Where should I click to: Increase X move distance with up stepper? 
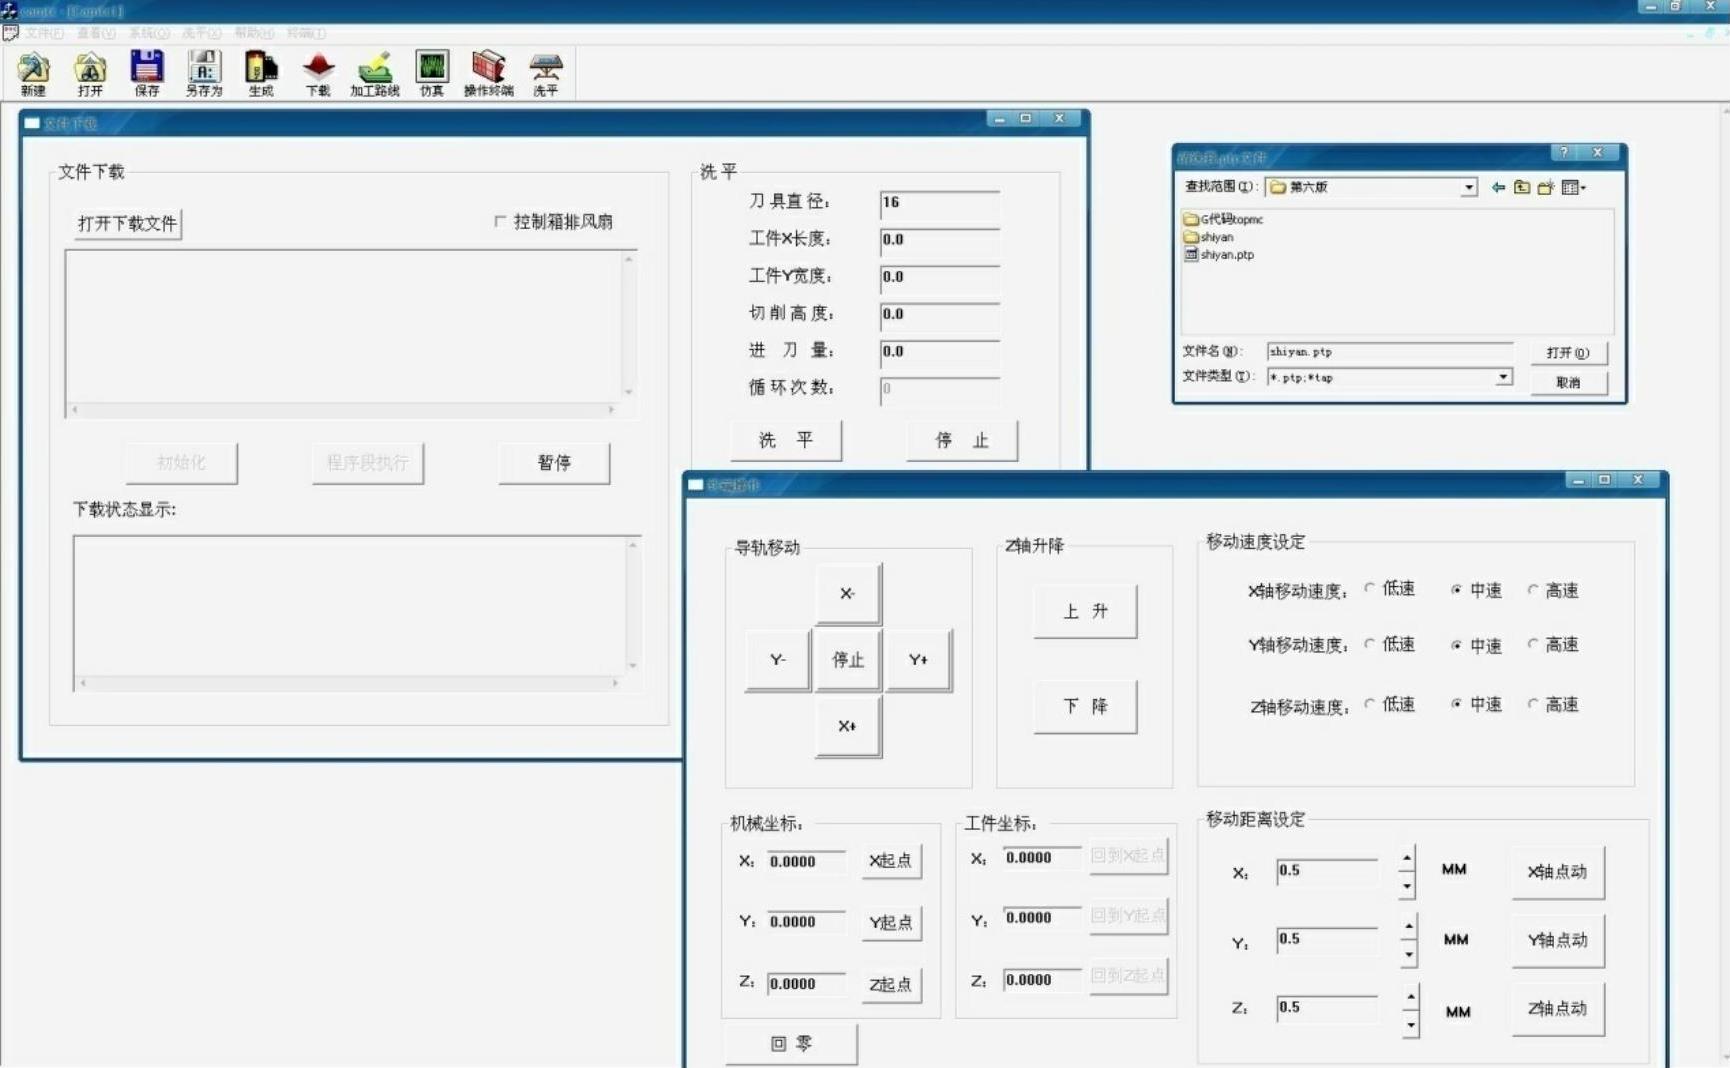[1408, 858]
